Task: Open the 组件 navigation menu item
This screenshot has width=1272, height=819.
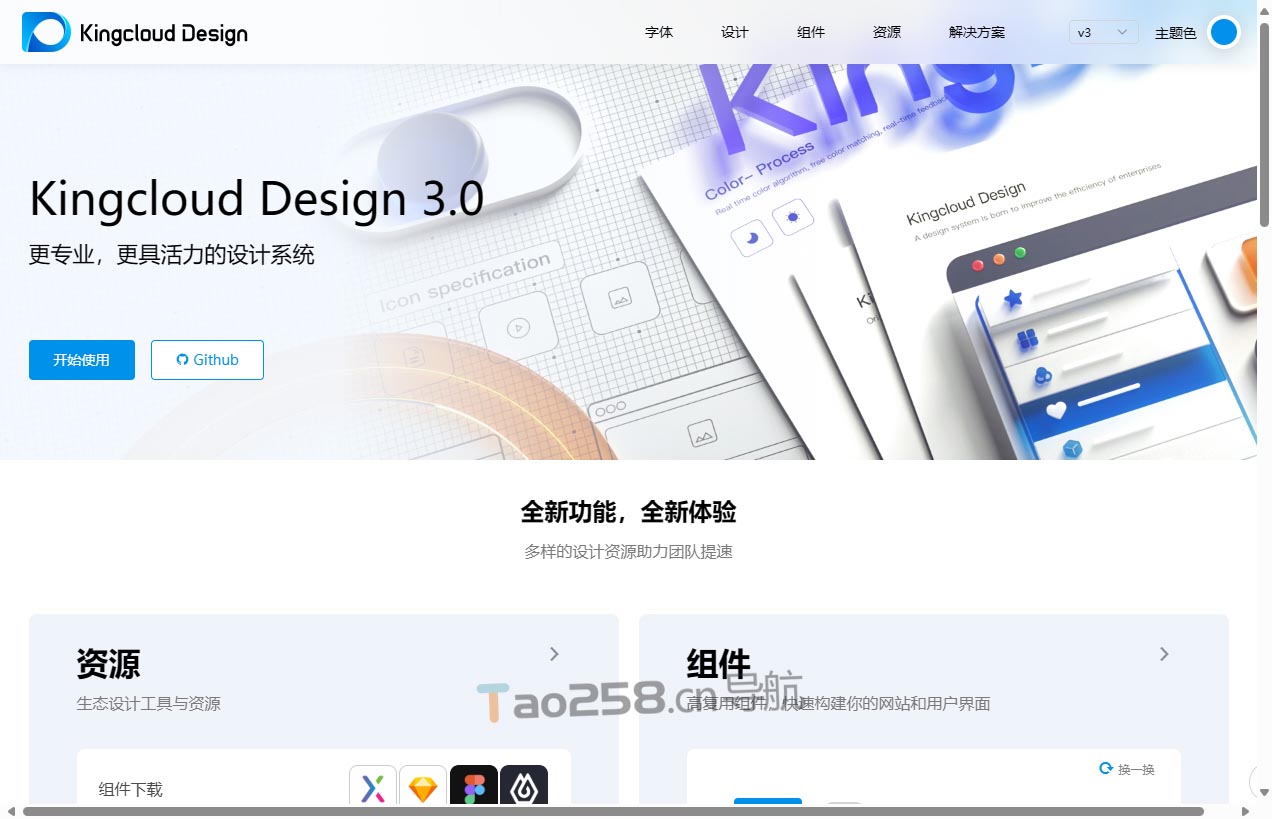Action: point(811,32)
